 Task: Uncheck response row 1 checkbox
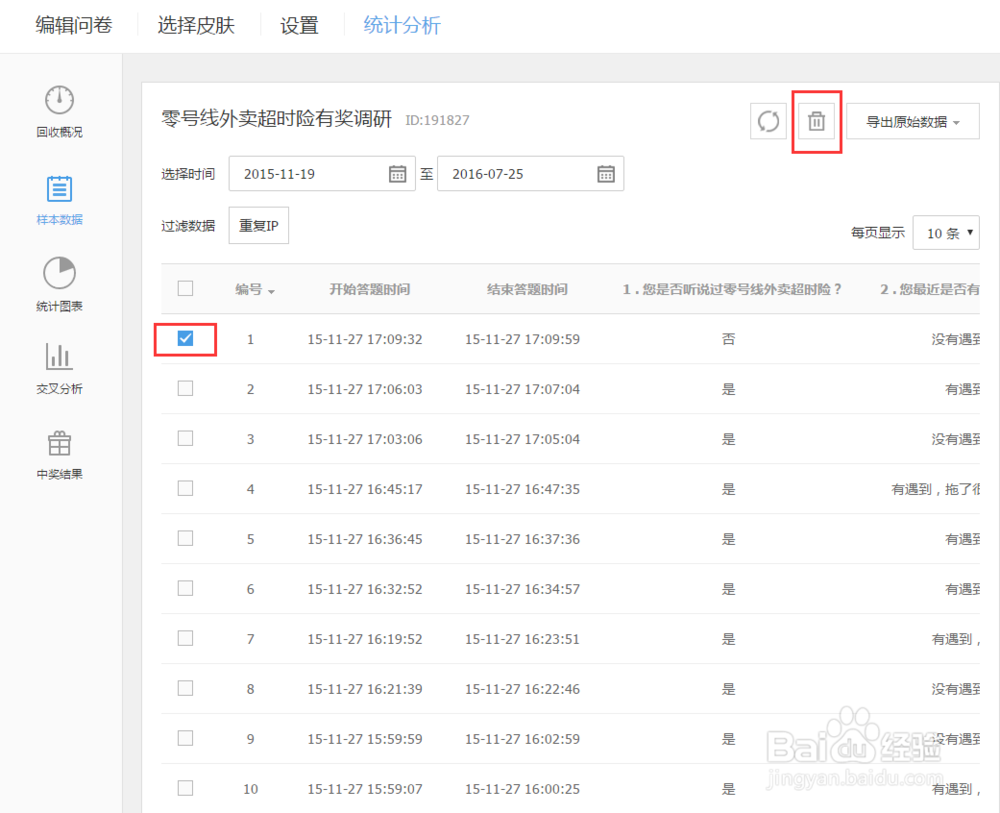coord(185,339)
